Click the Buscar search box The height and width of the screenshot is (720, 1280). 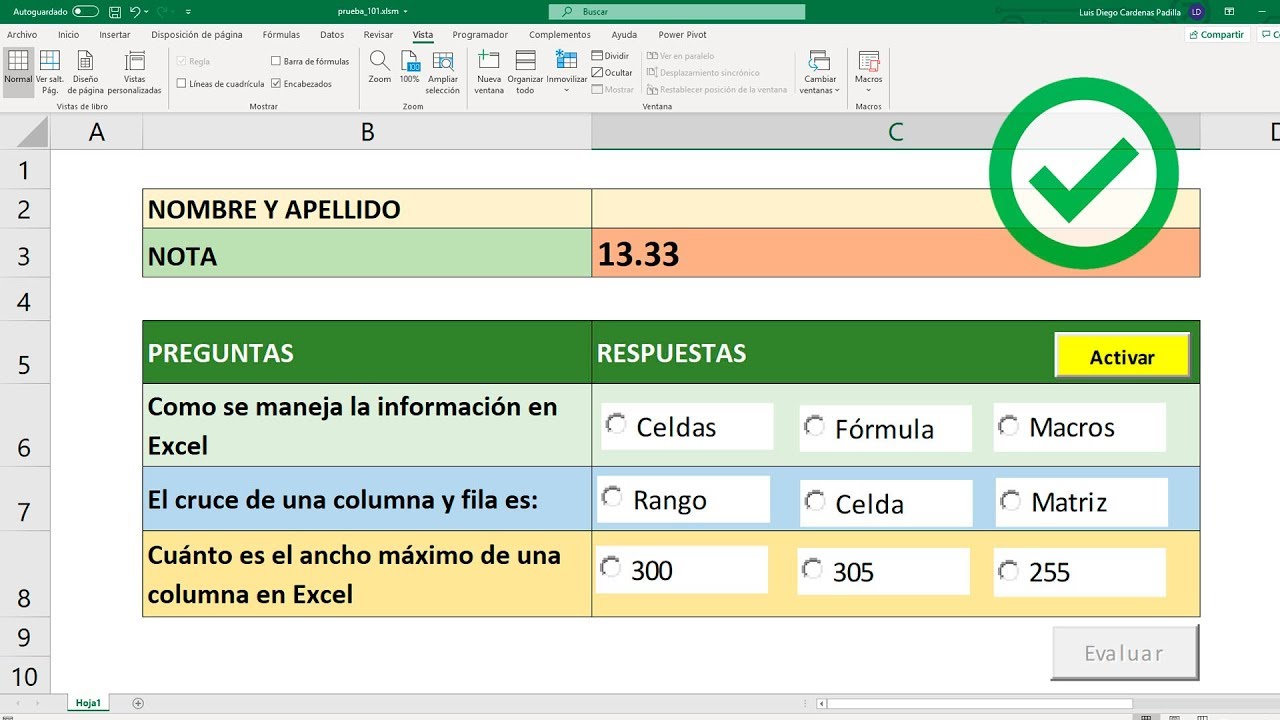click(677, 12)
